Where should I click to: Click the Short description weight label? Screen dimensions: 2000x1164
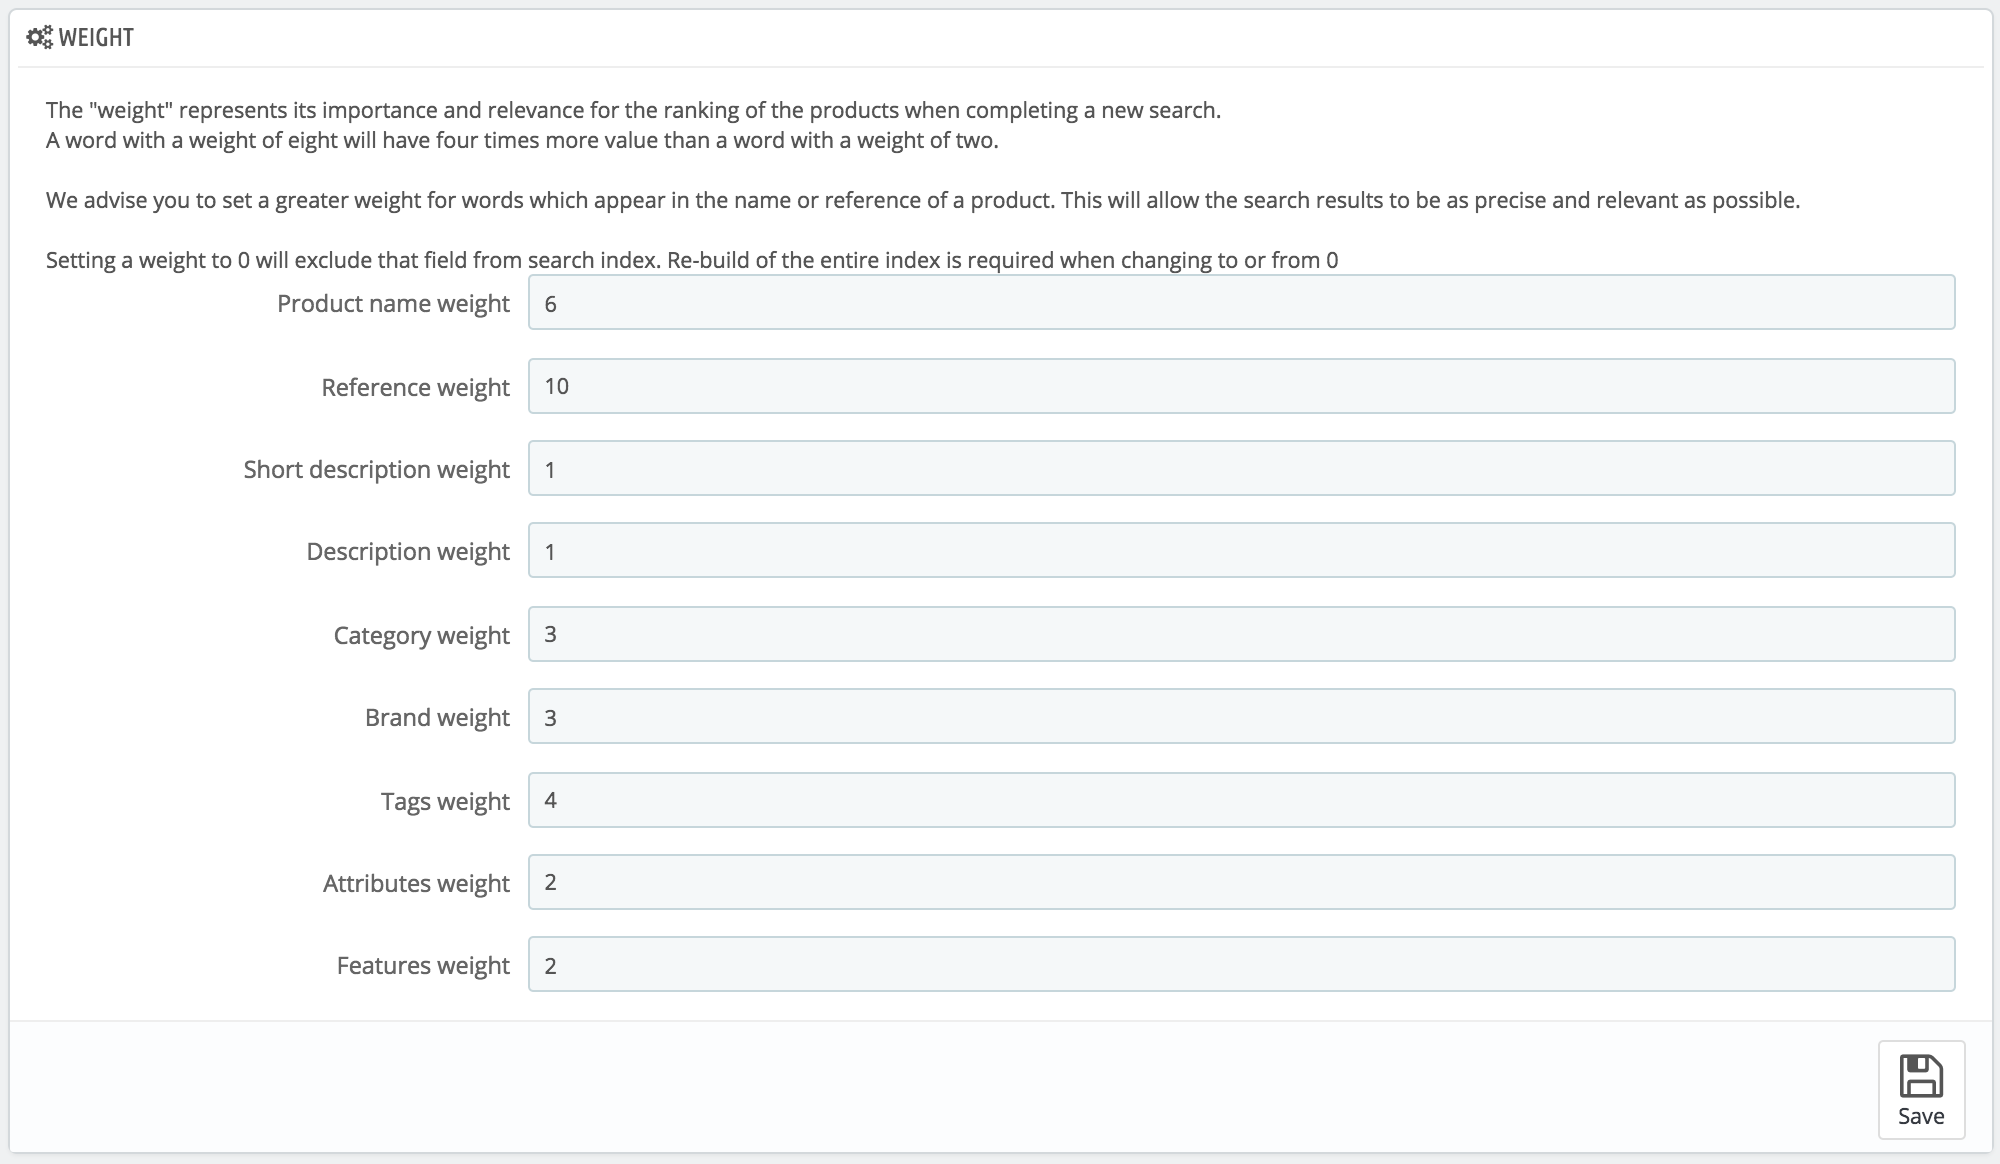[x=376, y=470]
